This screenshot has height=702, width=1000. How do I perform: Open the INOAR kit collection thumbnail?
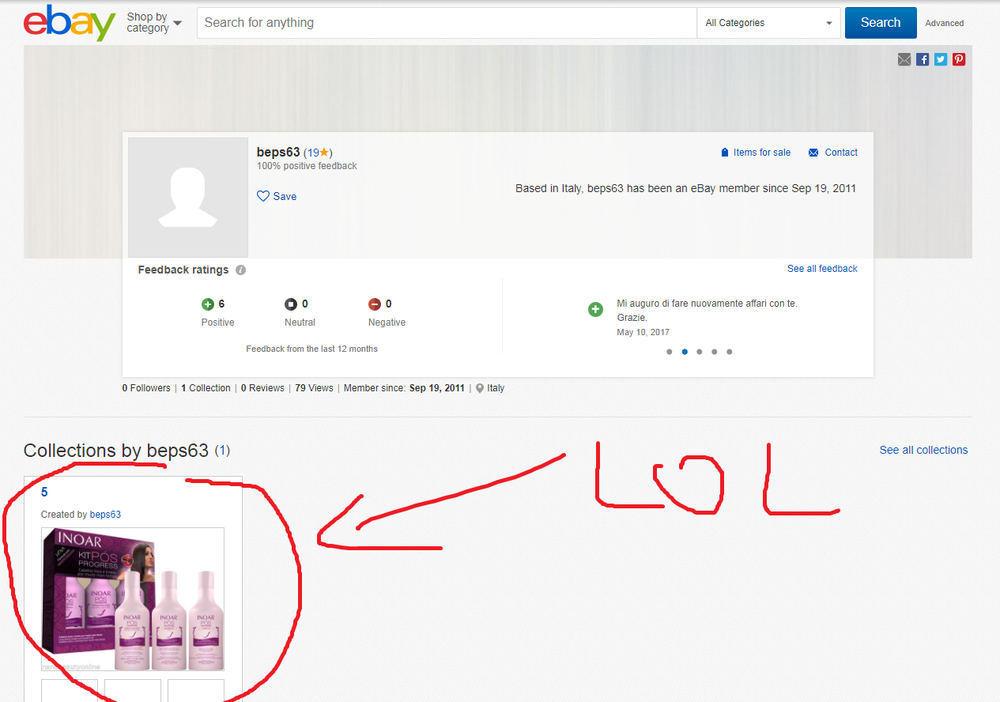[132, 599]
